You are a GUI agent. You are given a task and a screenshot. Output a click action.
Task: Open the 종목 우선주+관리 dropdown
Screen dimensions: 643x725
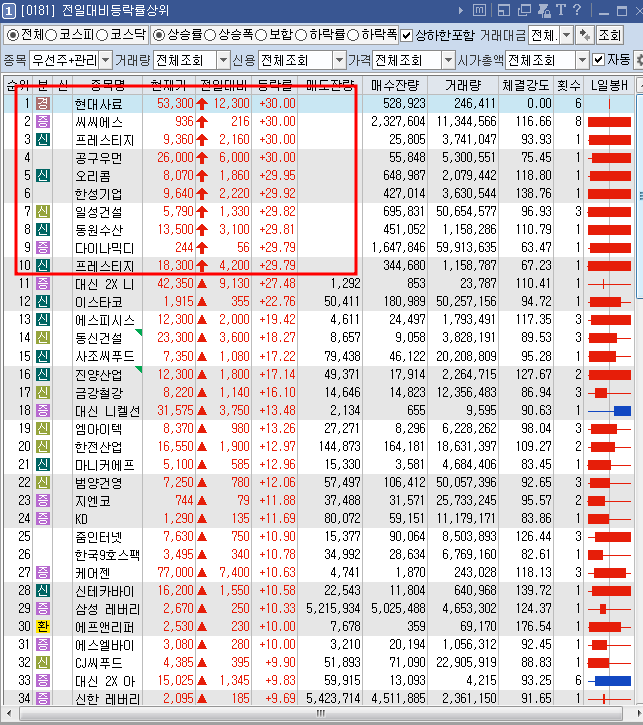click(x=106, y=60)
